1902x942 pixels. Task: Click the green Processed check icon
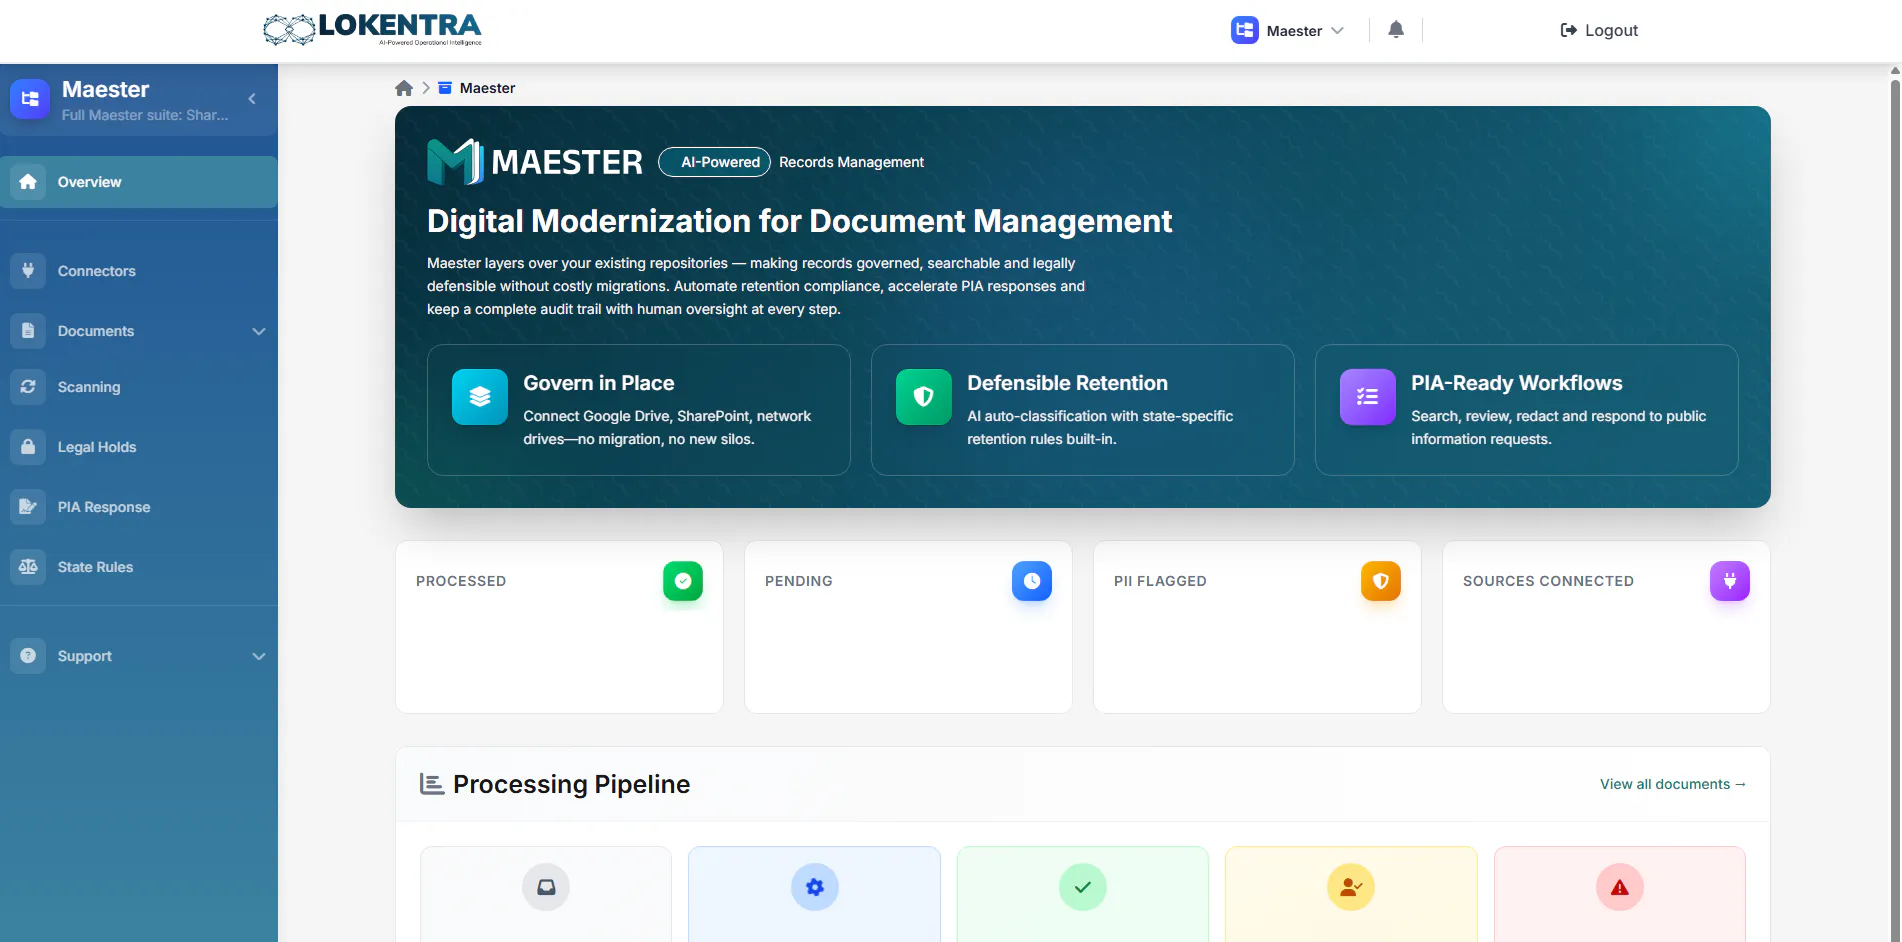pyautogui.click(x=683, y=581)
